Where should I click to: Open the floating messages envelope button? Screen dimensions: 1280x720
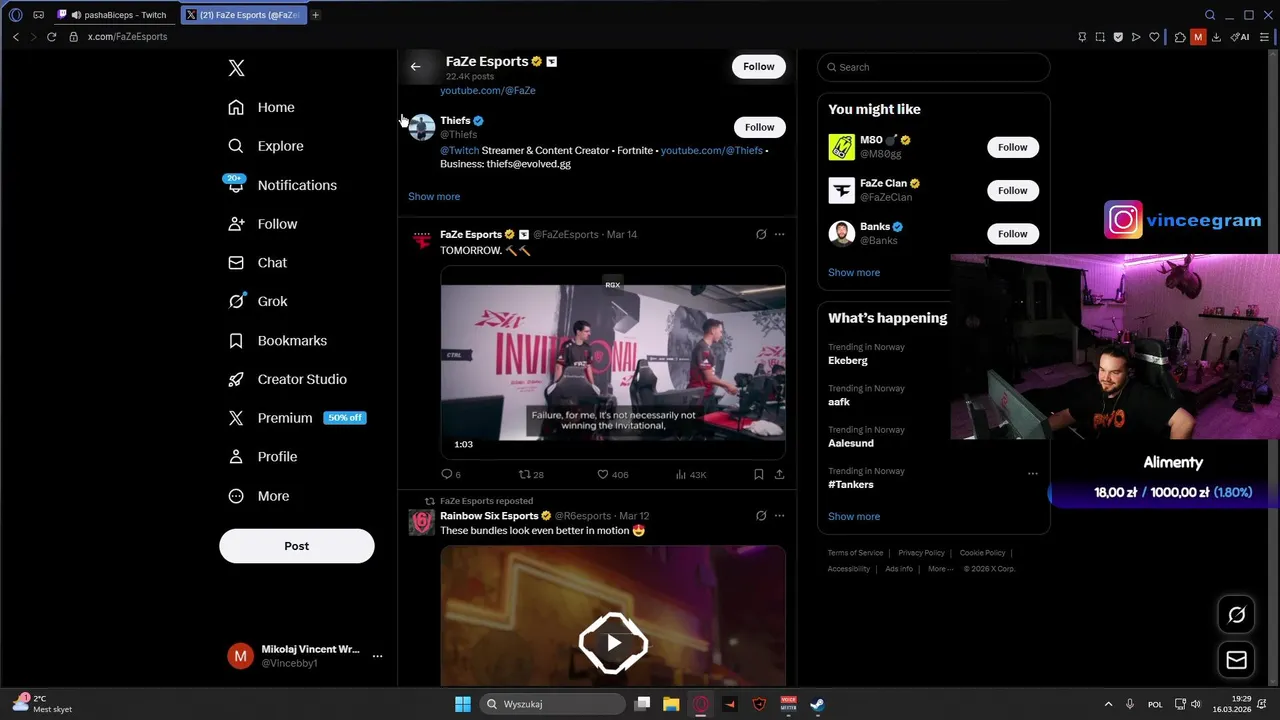point(1237,660)
